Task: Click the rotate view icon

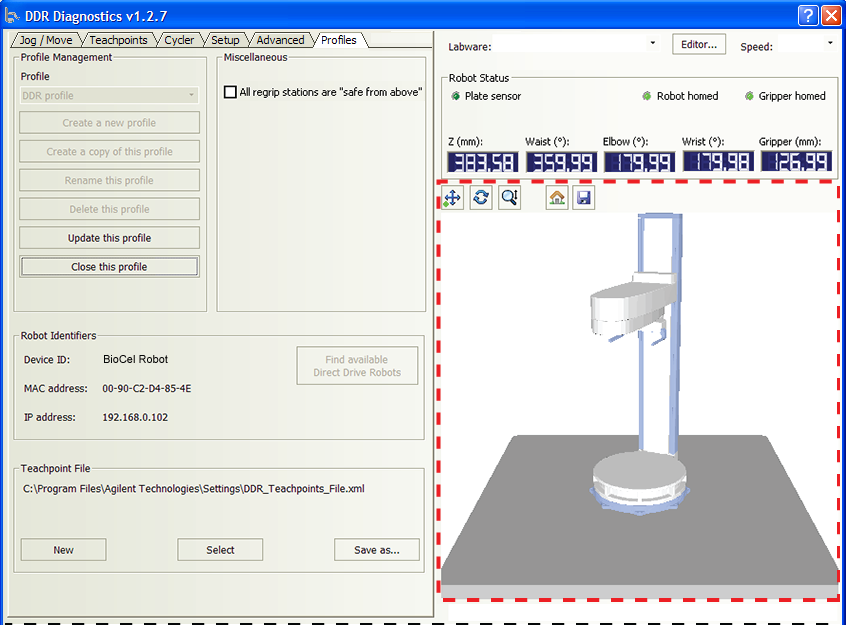Action: click(x=481, y=198)
